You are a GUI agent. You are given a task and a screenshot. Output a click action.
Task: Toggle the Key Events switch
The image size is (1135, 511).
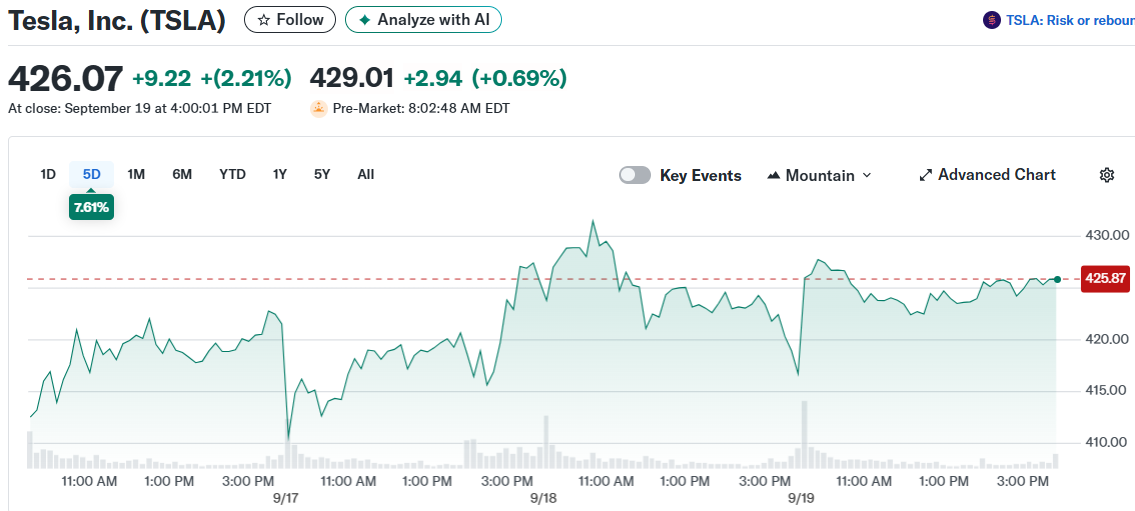click(635, 175)
